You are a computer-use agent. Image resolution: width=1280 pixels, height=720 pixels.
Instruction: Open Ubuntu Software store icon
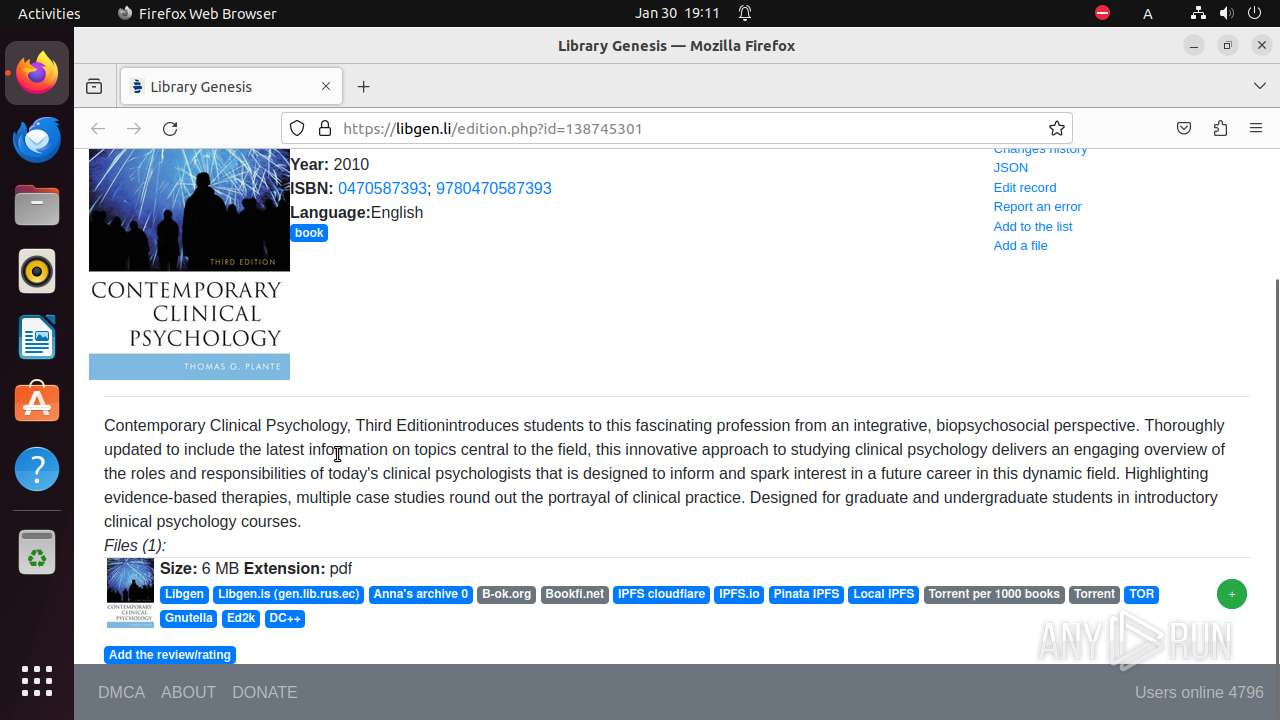tap(37, 403)
